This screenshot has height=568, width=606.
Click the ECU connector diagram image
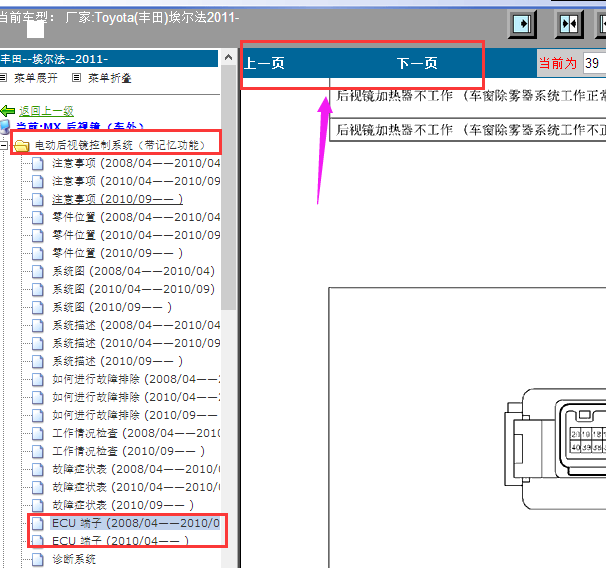555,449
